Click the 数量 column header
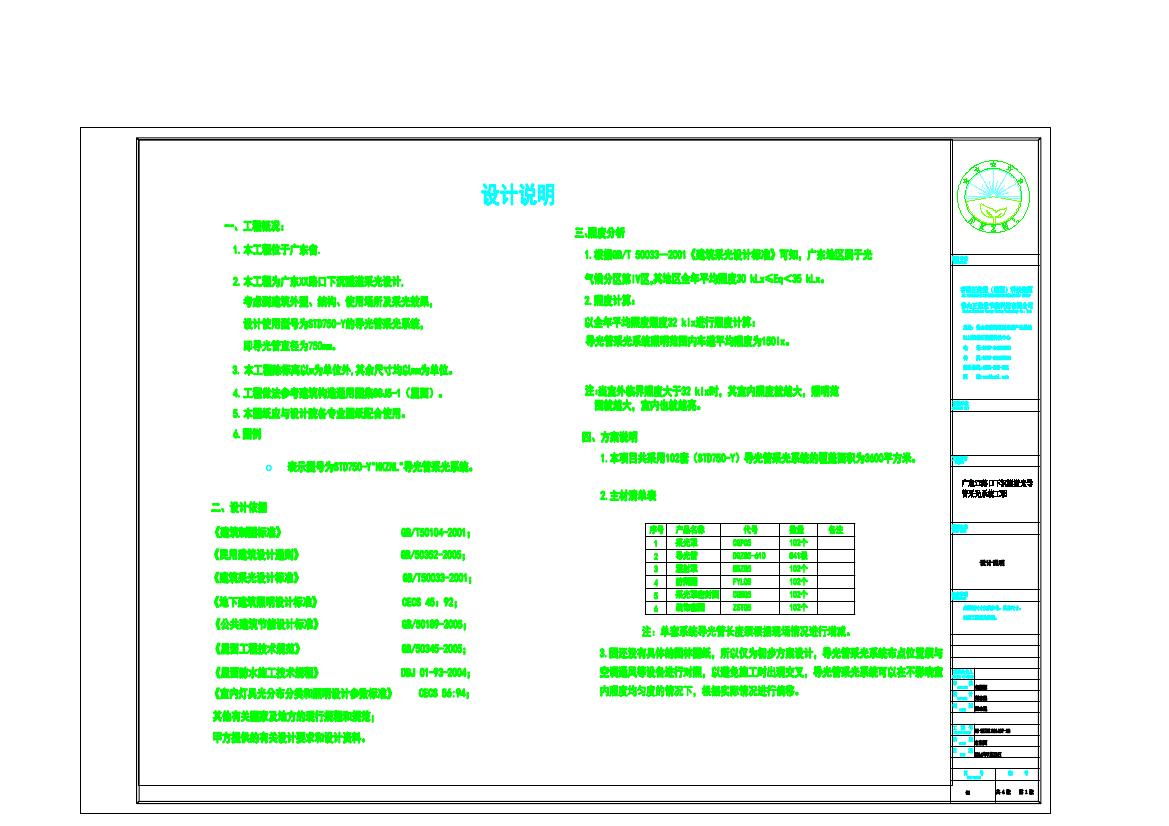 pyautogui.click(x=797, y=529)
